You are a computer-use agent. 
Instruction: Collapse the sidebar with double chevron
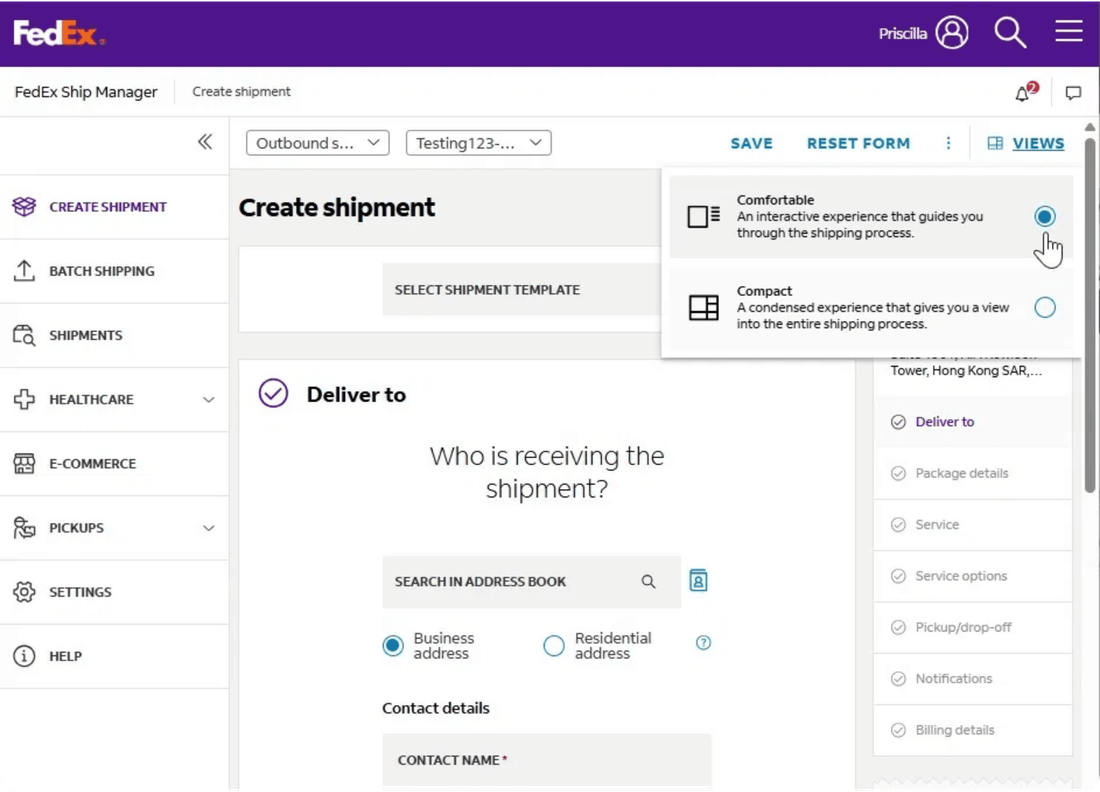click(205, 142)
